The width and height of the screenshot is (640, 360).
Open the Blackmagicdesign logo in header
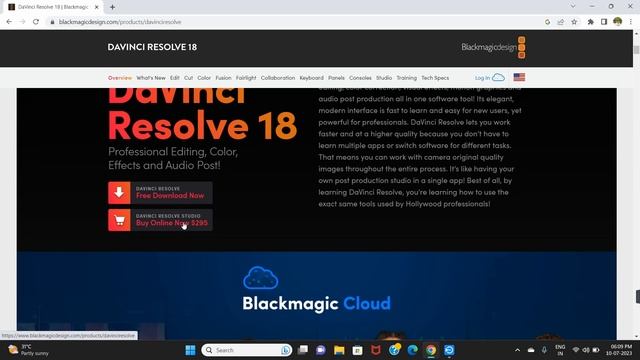point(493,47)
